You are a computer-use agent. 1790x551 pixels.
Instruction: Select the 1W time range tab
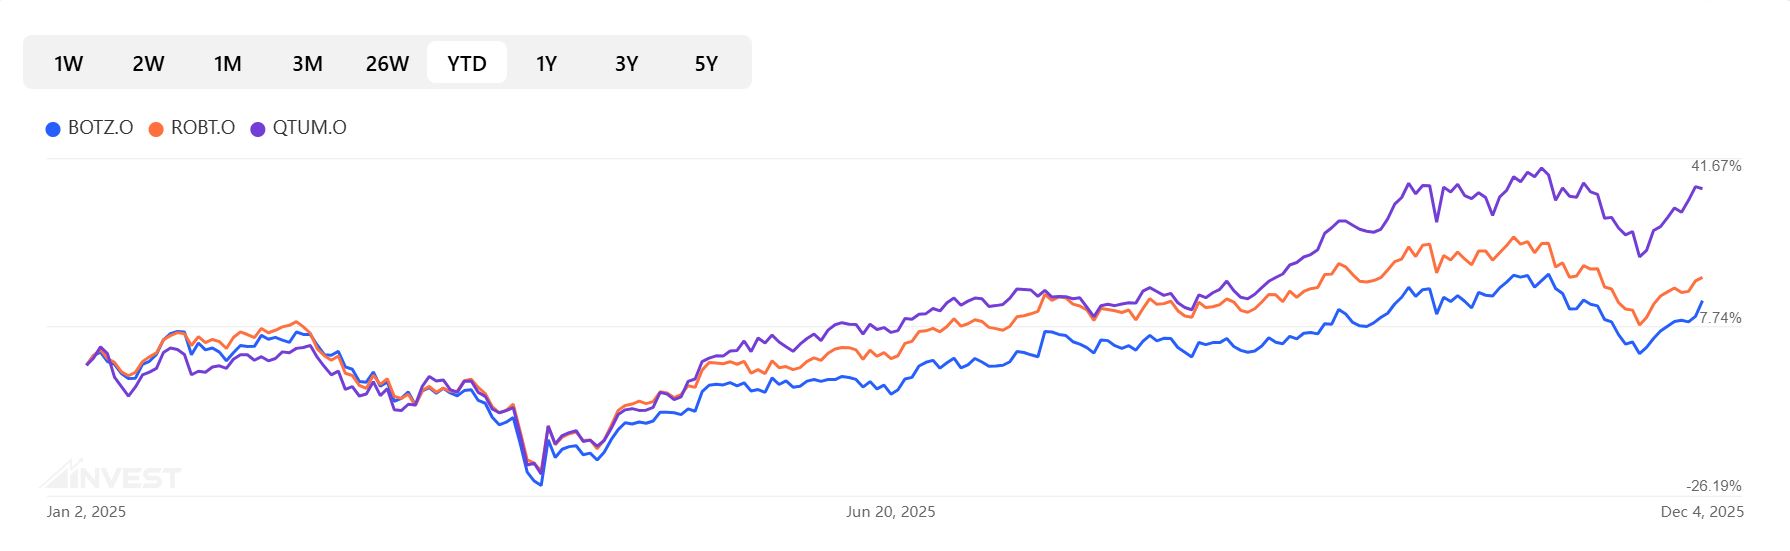click(68, 63)
